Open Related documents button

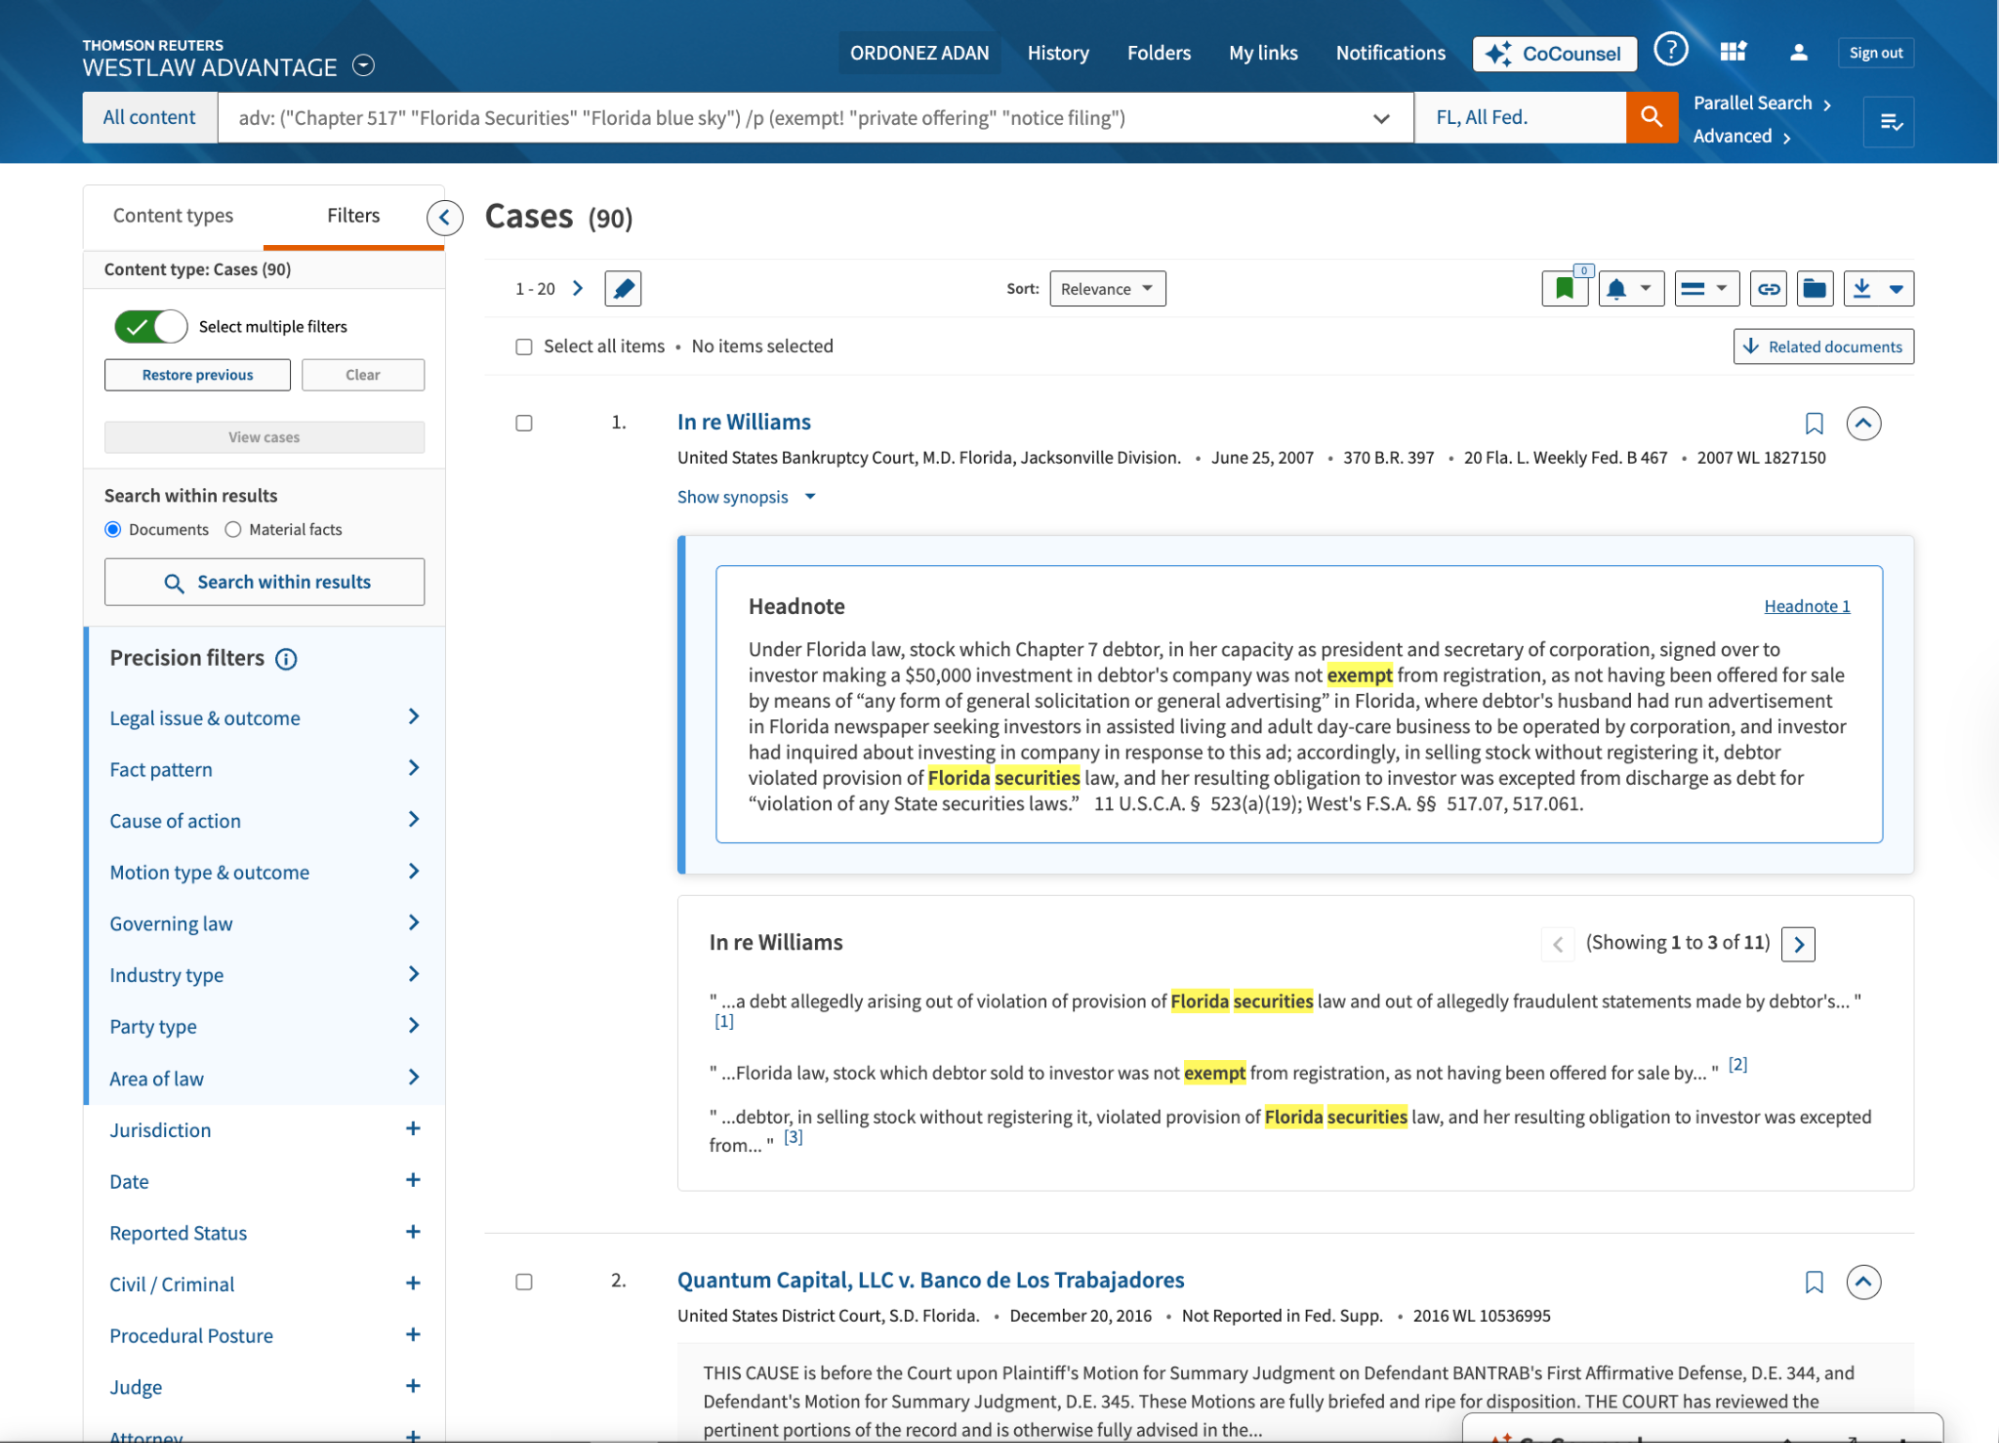(1823, 347)
